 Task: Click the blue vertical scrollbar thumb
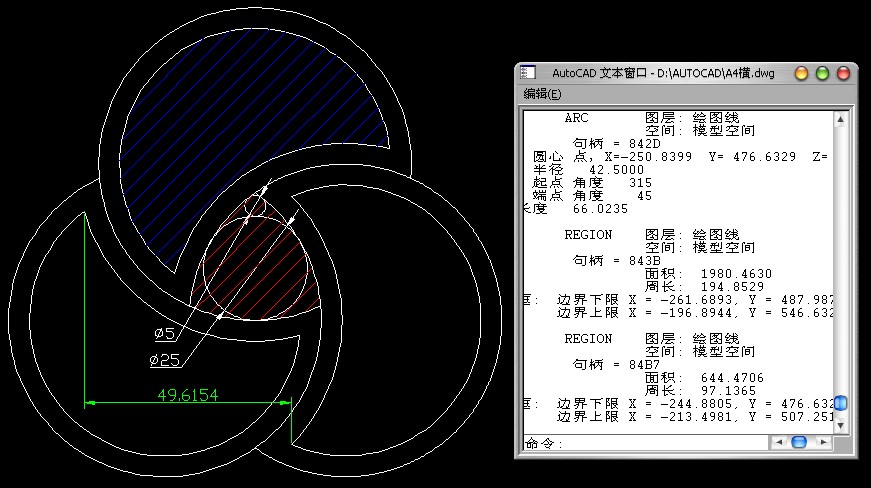[x=840, y=403]
